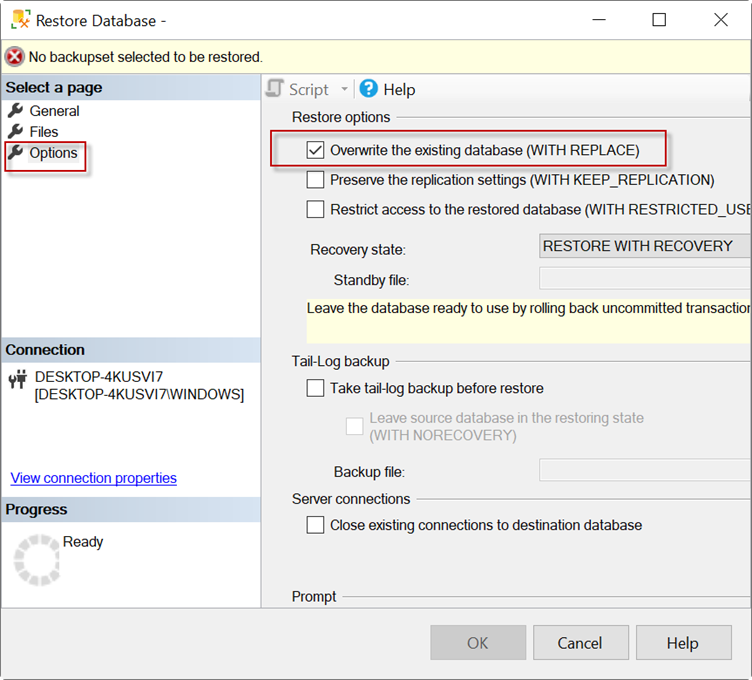
Task: Check Restrict access to the restored database
Action: [x=315, y=210]
